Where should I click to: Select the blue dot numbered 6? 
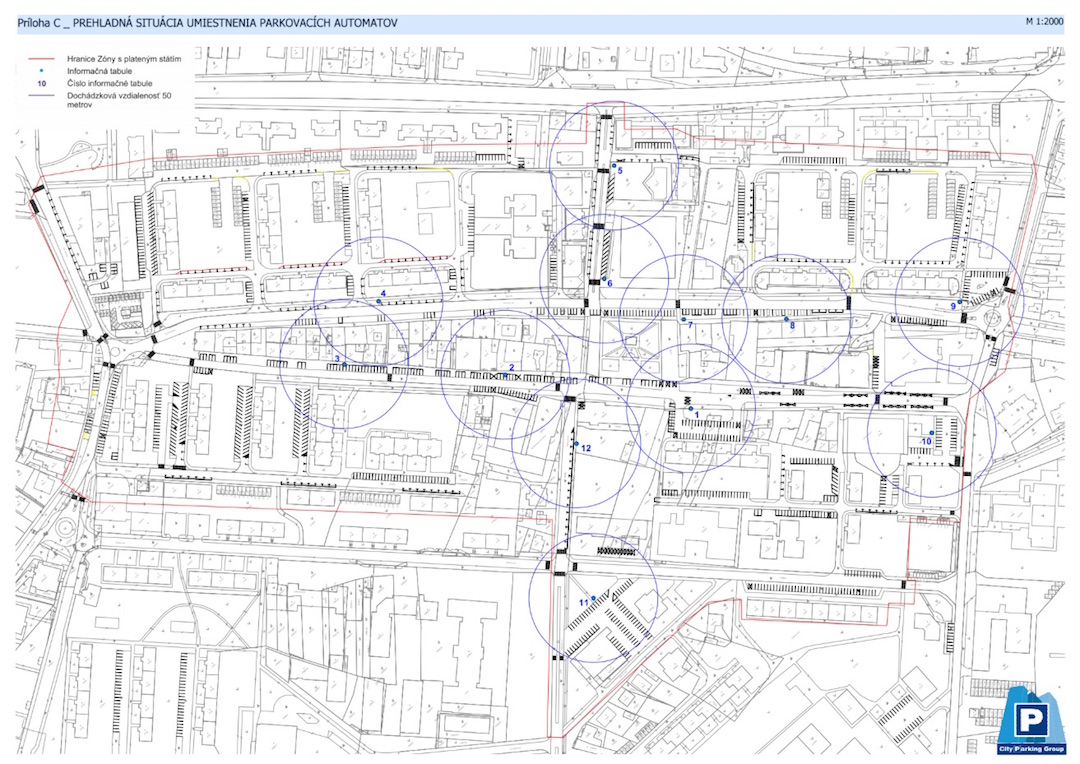point(603,280)
